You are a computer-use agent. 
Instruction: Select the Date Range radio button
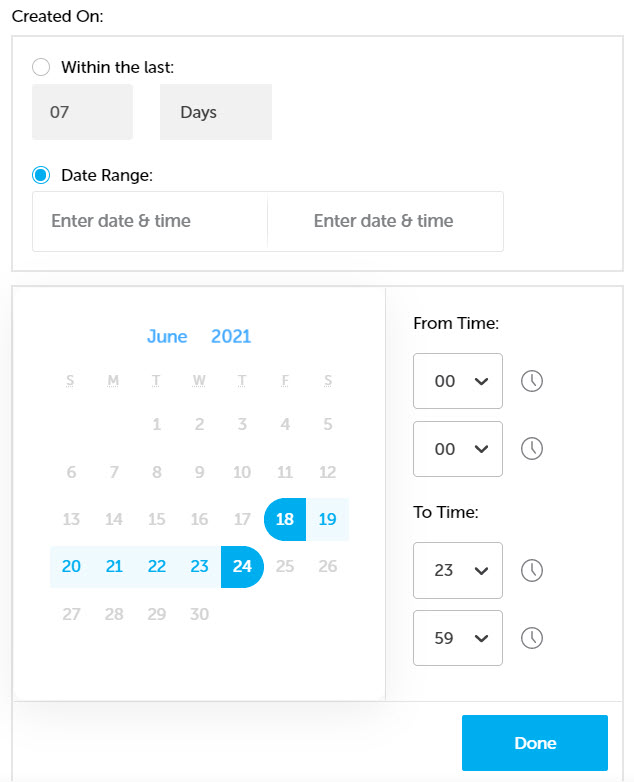click(41, 175)
